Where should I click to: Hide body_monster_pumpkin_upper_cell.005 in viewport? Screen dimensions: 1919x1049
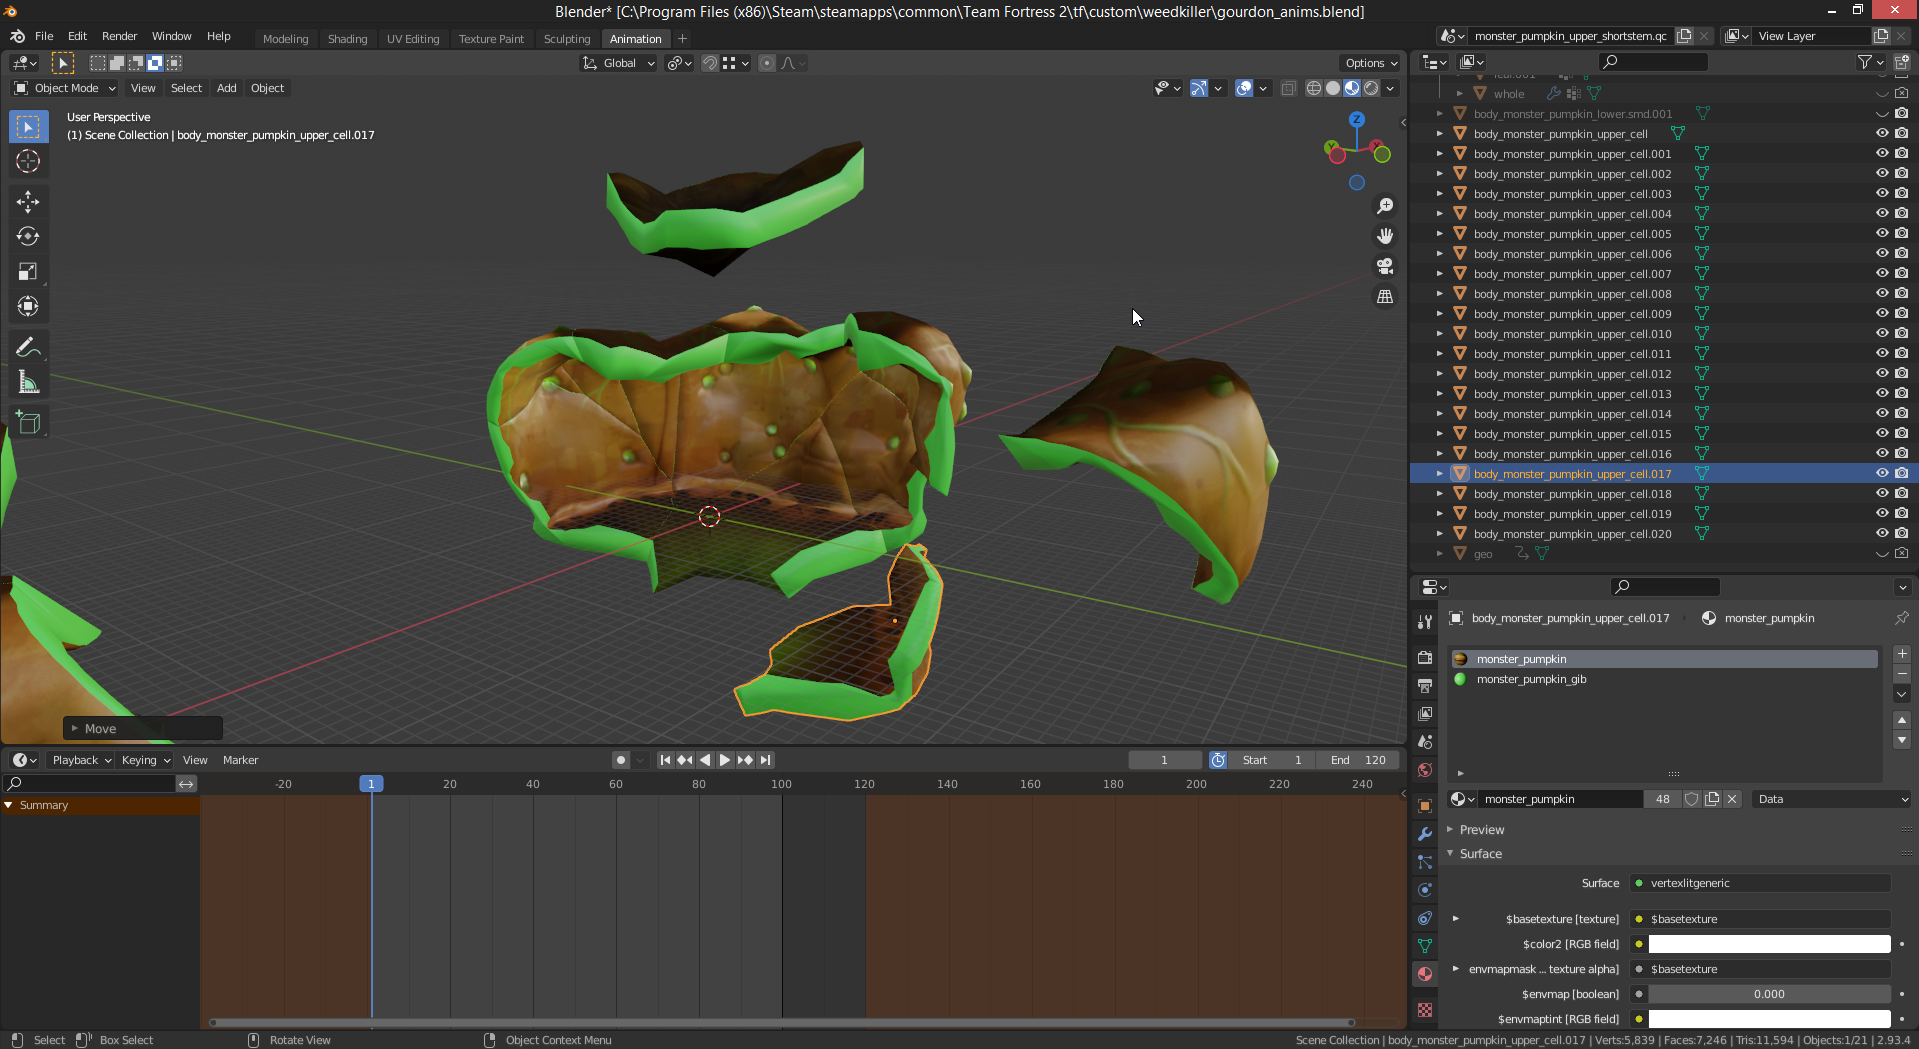click(1881, 234)
